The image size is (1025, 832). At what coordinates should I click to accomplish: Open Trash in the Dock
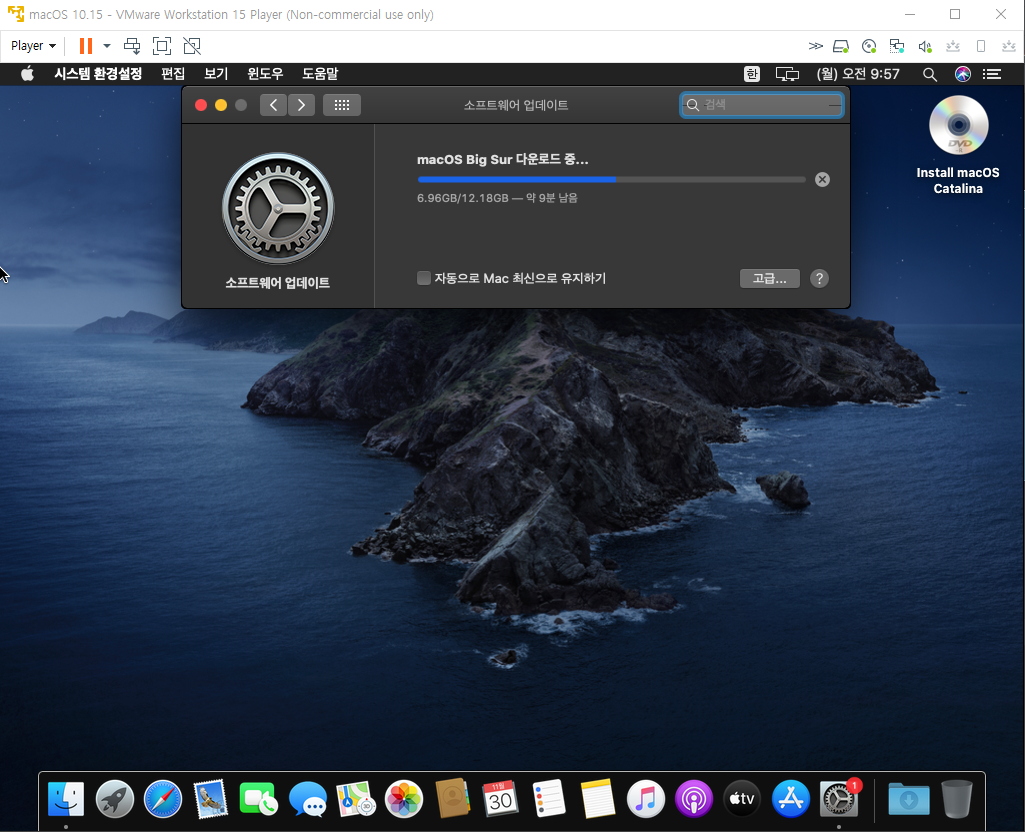[x=957, y=799]
